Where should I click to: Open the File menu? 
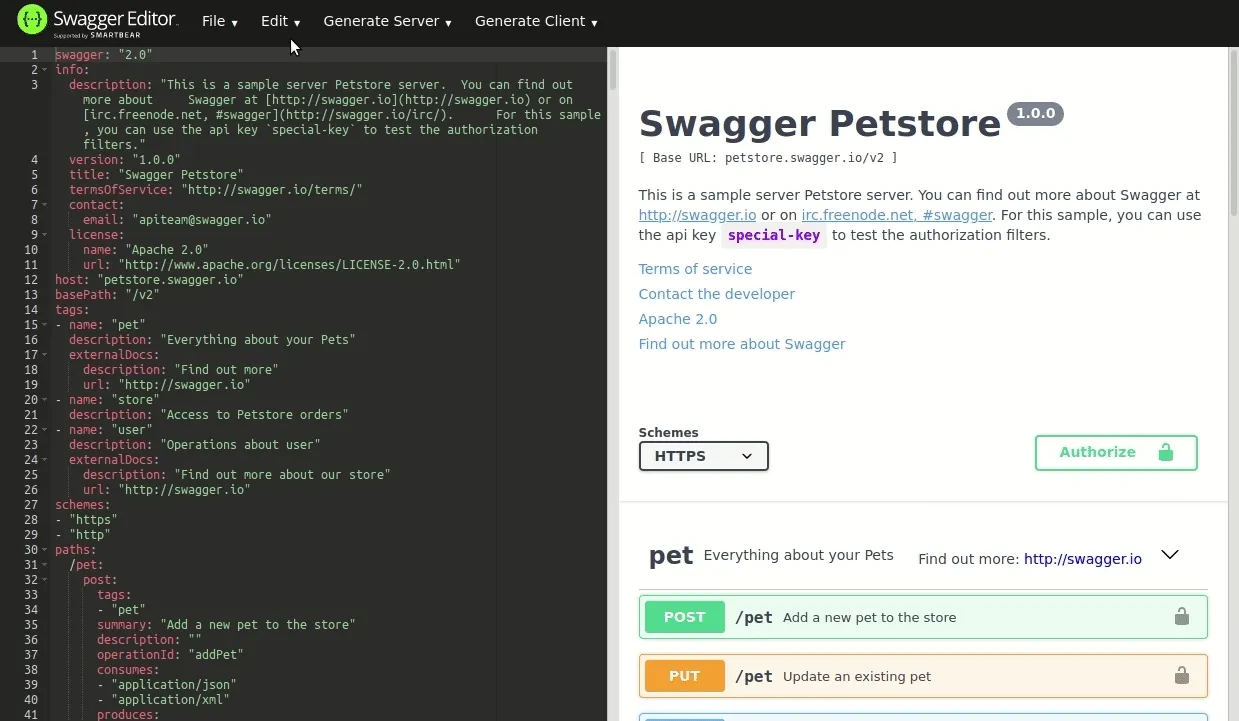click(219, 21)
